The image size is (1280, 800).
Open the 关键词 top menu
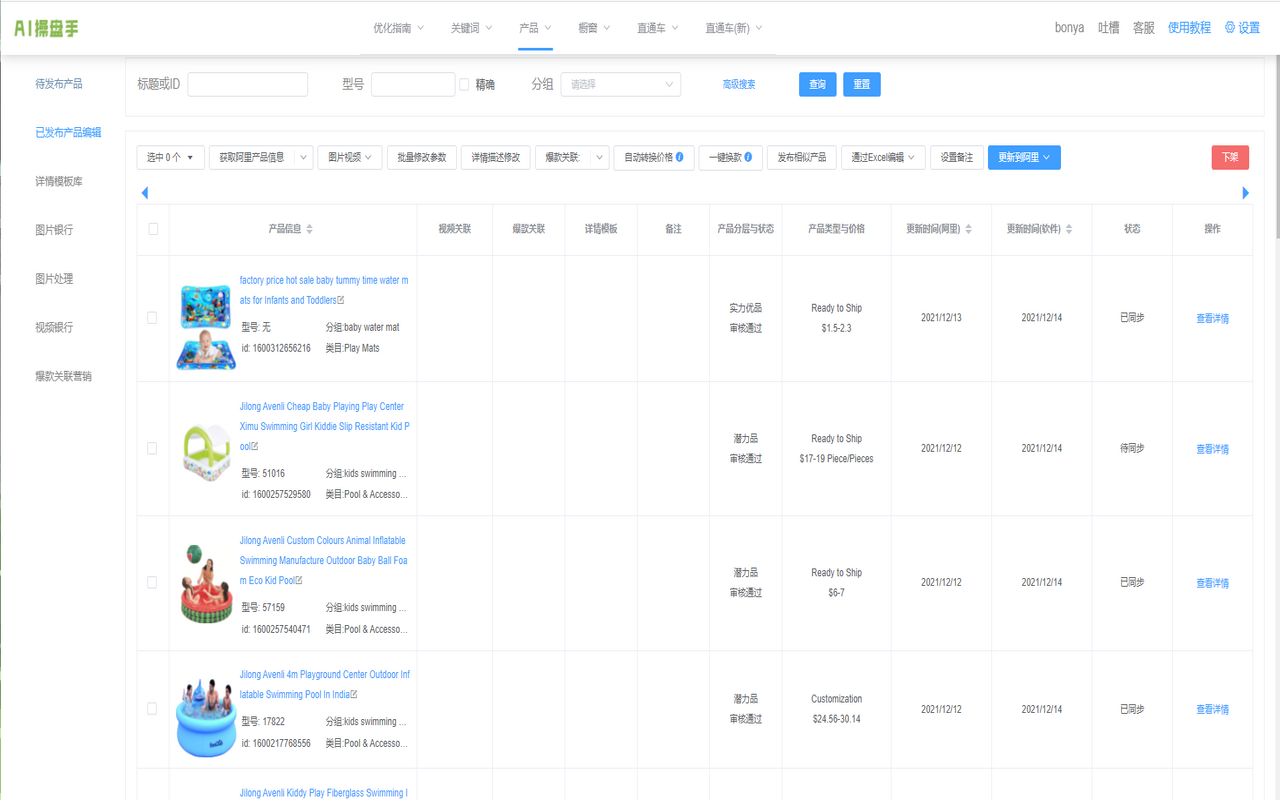click(471, 28)
